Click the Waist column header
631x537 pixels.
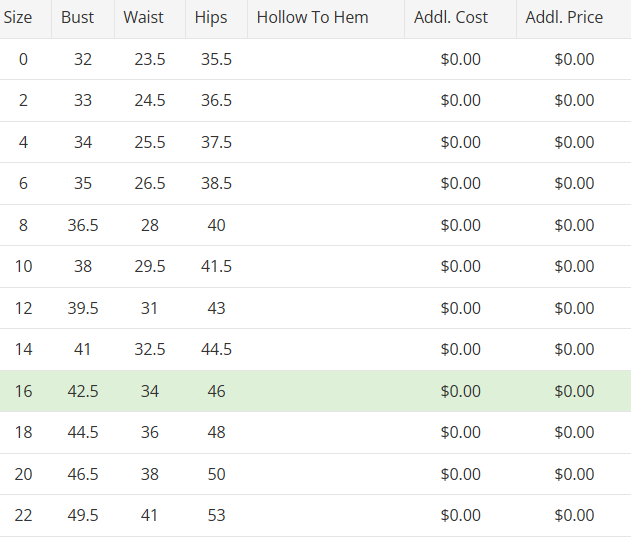point(143,17)
